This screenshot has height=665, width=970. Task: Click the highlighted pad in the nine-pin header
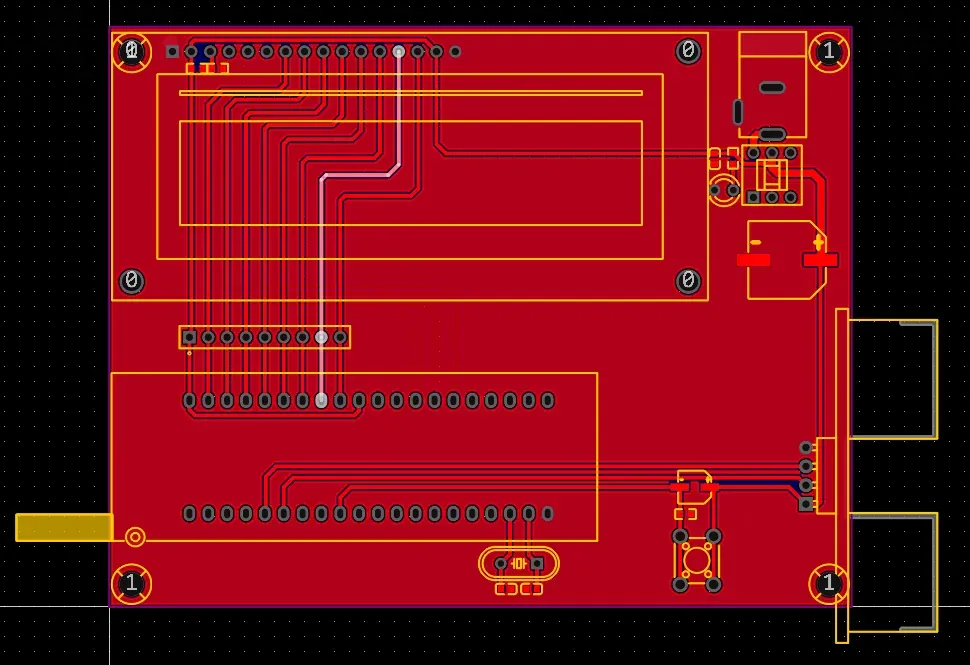(x=321, y=337)
